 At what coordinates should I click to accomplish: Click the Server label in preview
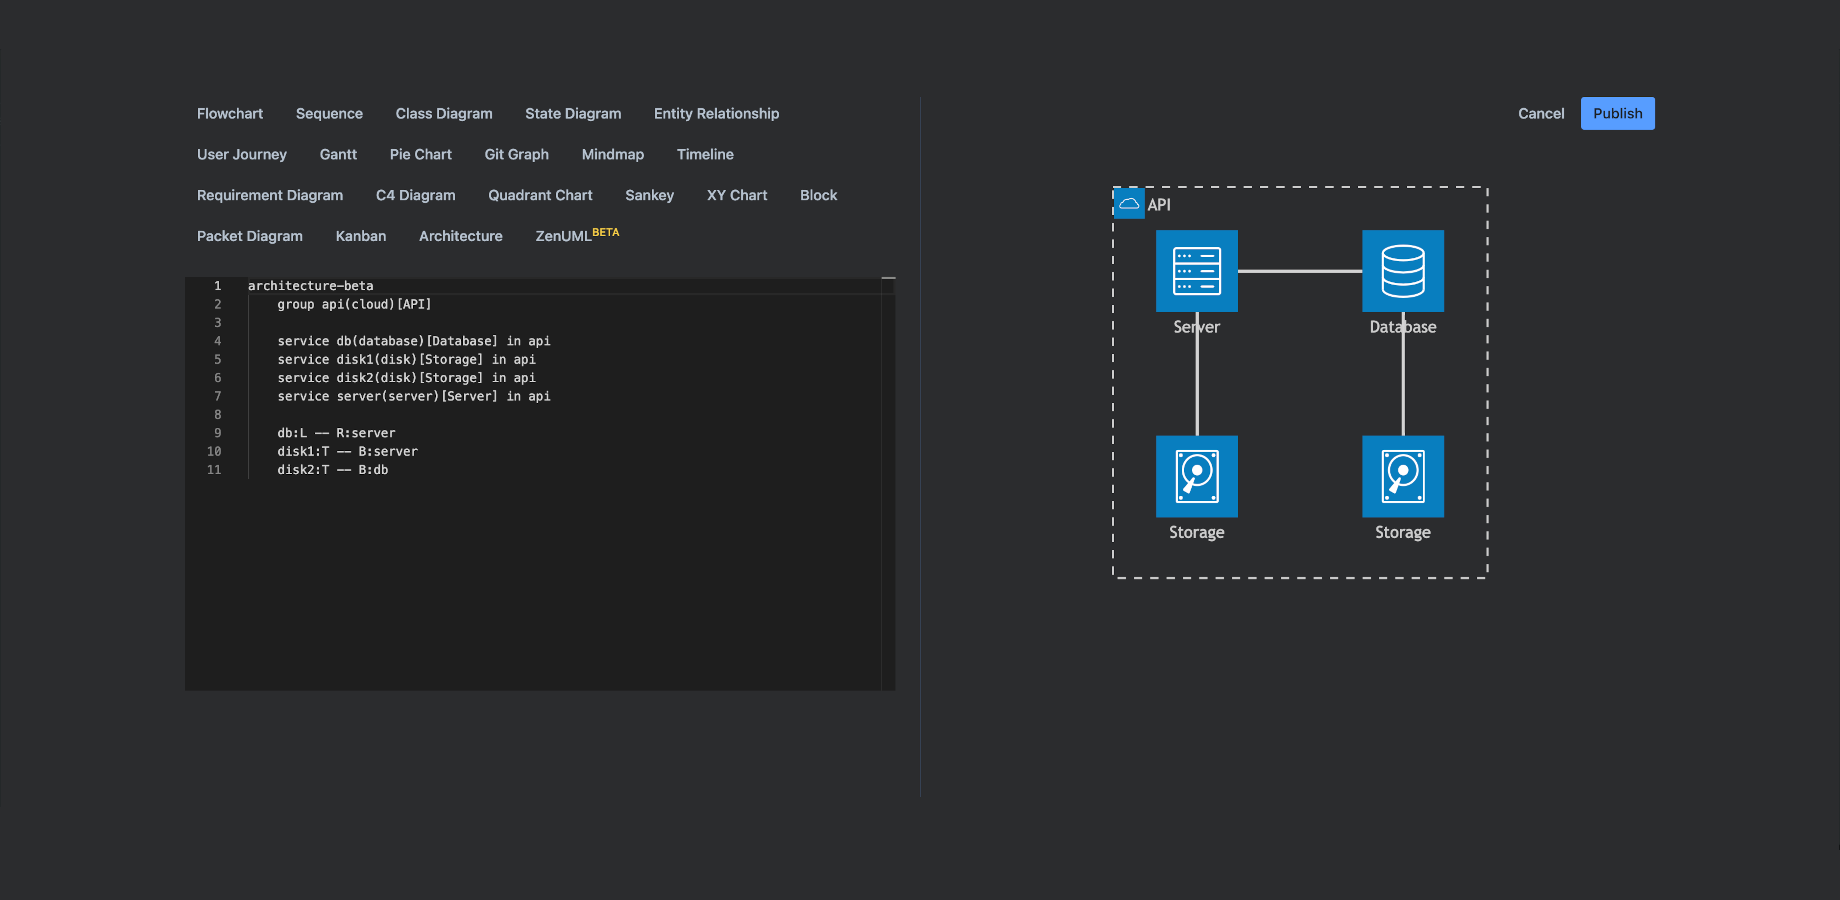pos(1197,327)
